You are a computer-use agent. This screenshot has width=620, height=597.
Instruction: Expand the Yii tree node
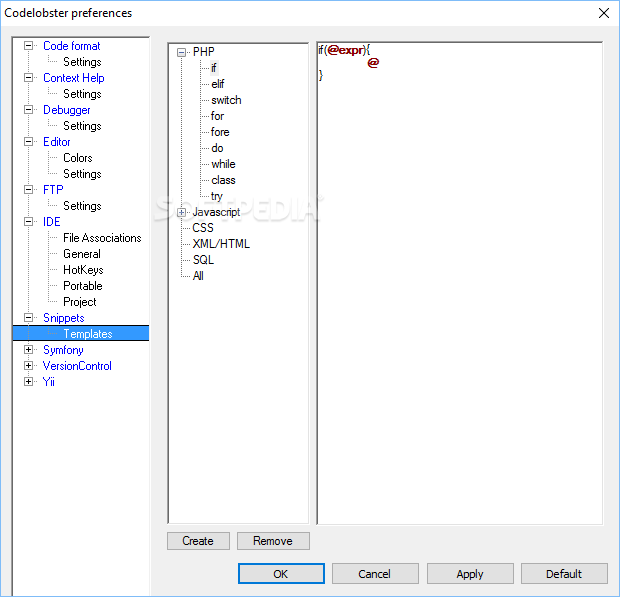tap(28, 382)
